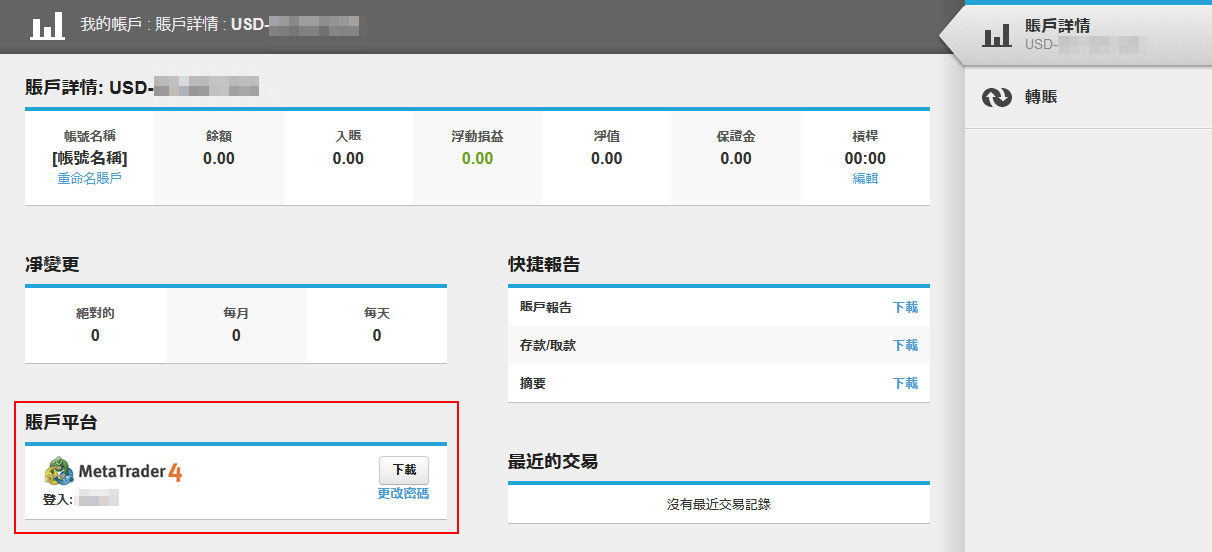
Task: Click the MetaTrader 4 logo
Action: [113, 471]
